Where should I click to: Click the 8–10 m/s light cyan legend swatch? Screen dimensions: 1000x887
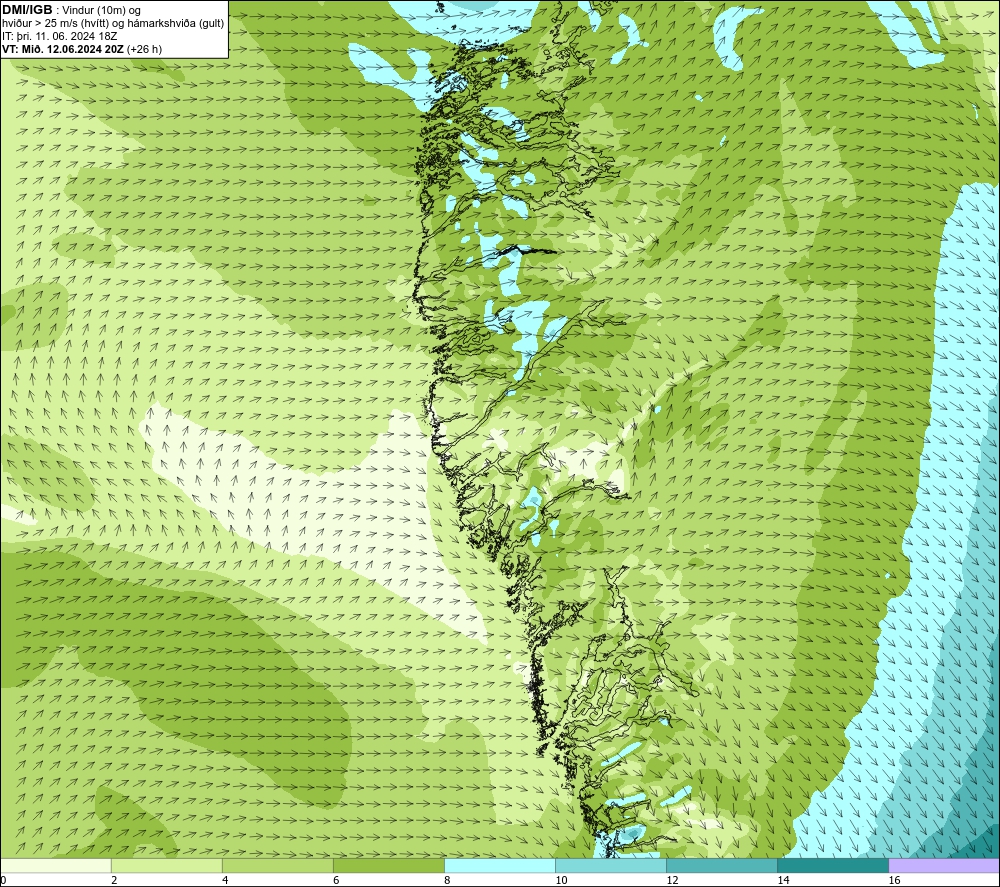[x=499, y=865]
